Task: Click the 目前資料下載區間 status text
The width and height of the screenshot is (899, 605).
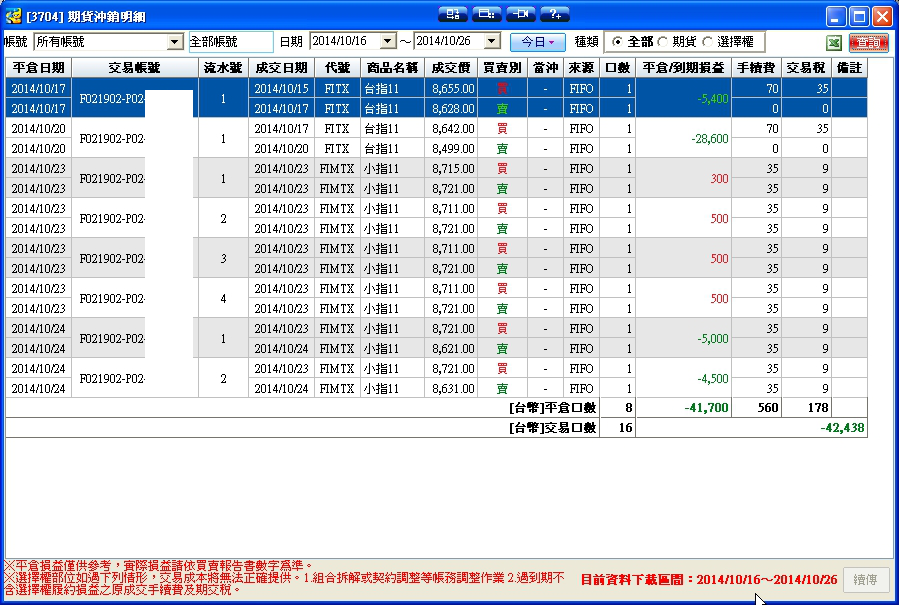Action: pos(709,580)
